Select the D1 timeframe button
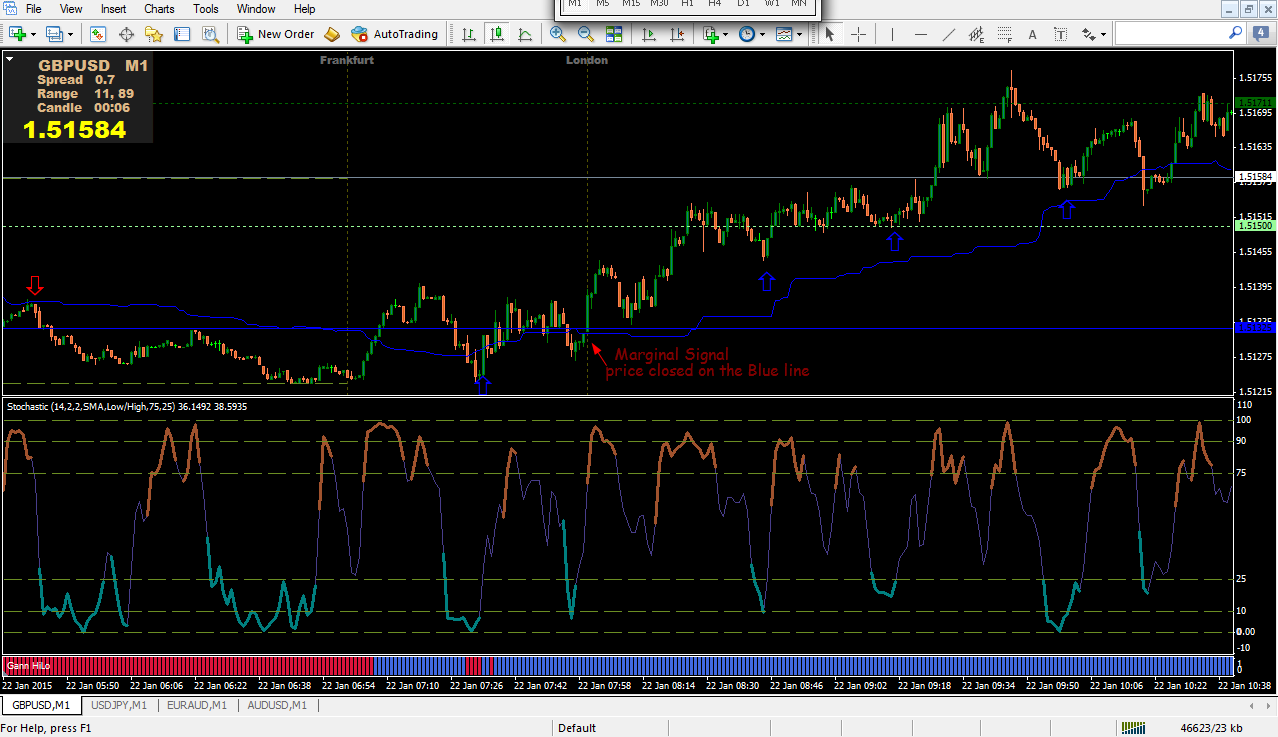This screenshot has height=737, width=1278. [x=743, y=4]
